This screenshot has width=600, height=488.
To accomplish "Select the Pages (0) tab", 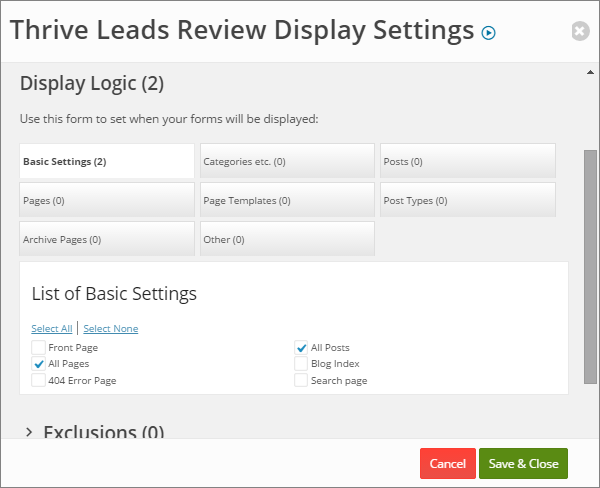I will (107, 200).
